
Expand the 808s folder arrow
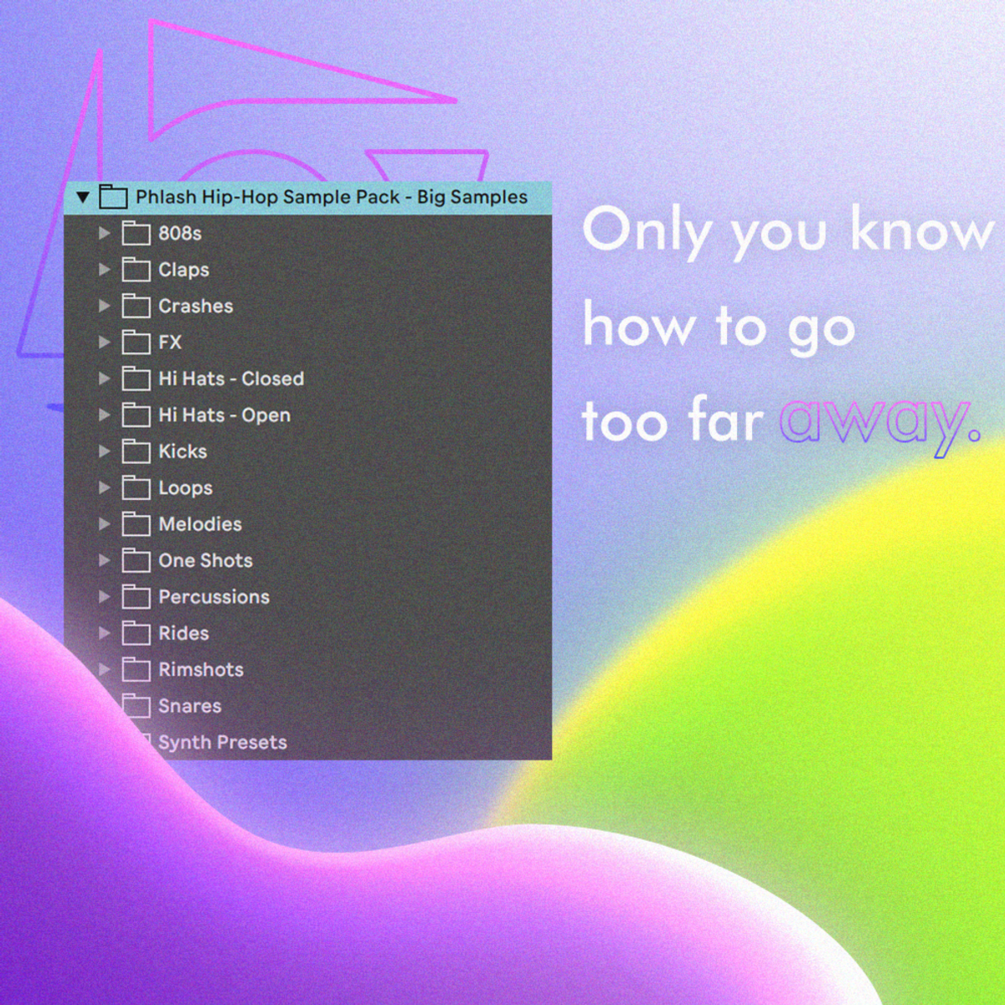[x=104, y=233]
